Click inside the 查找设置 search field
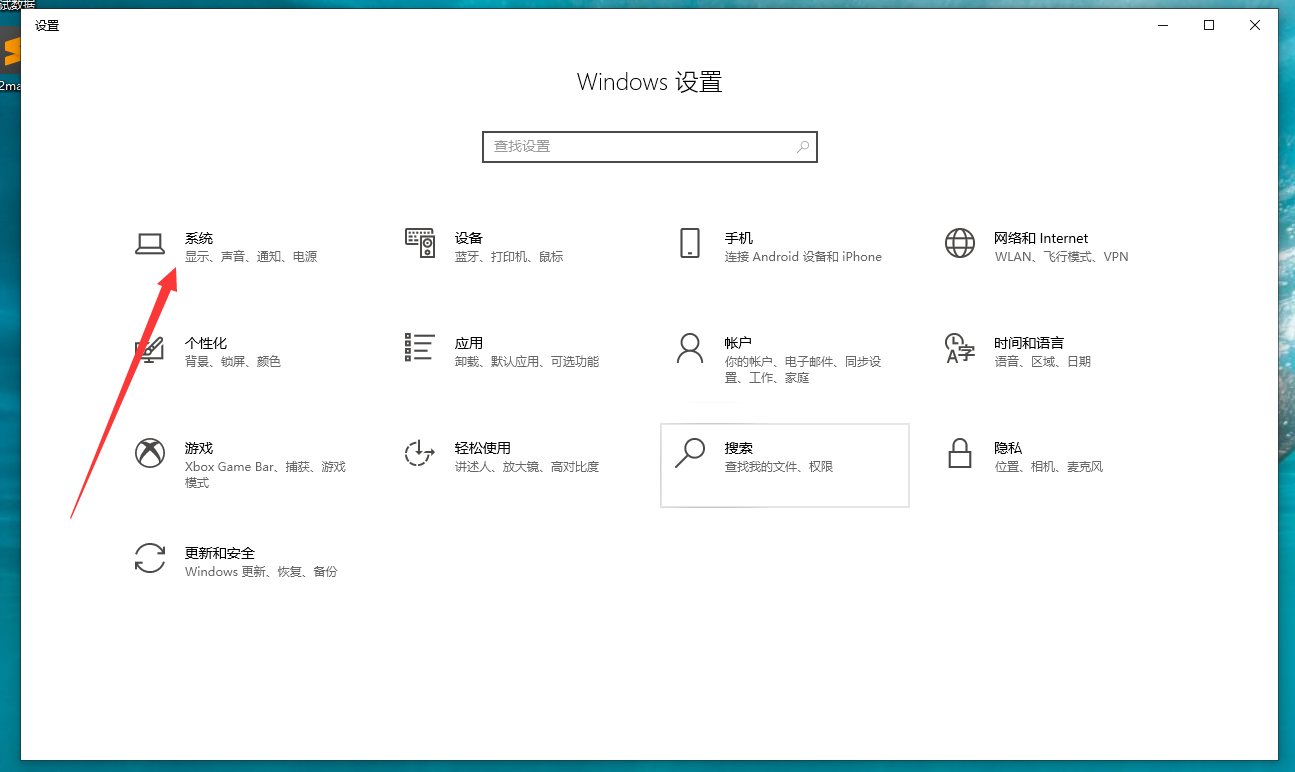 coord(650,147)
